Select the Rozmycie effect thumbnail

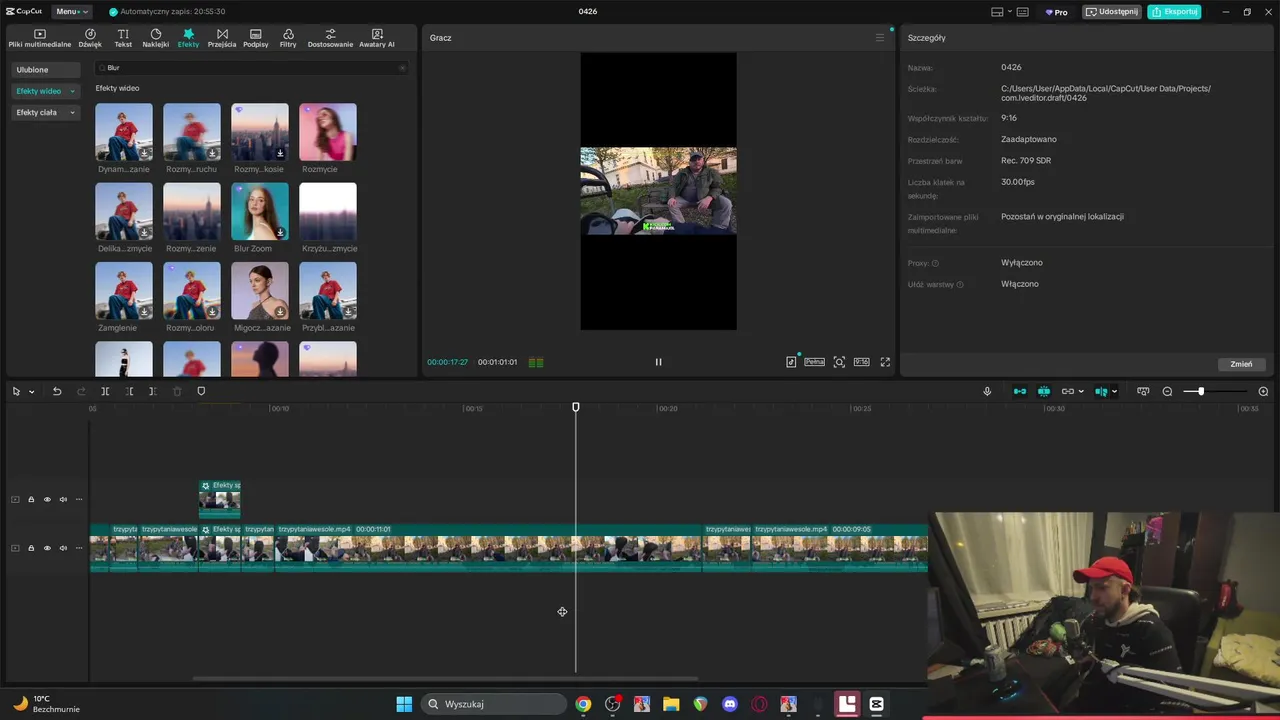click(x=328, y=132)
